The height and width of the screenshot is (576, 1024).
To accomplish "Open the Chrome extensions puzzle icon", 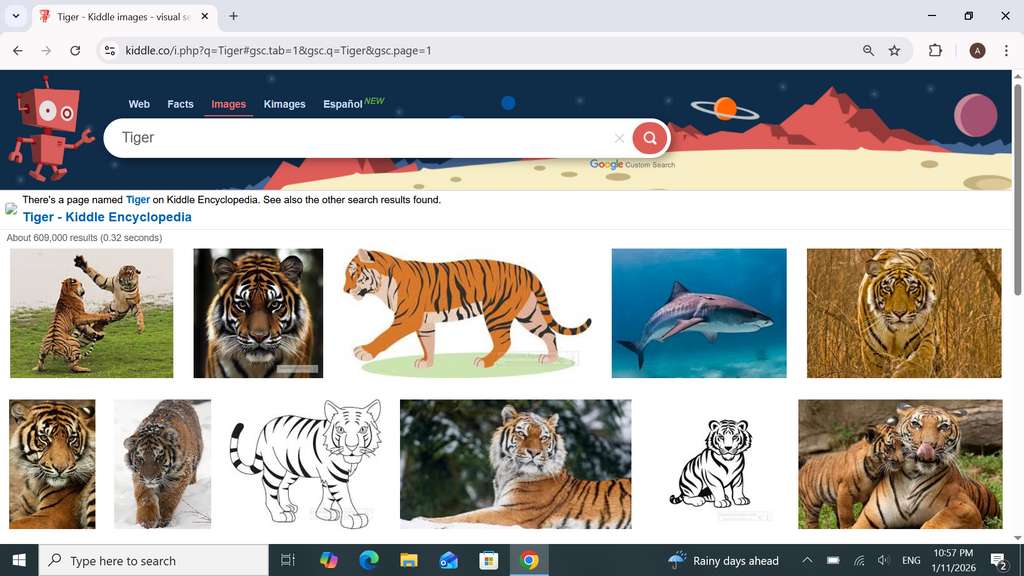I will click(x=935, y=50).
